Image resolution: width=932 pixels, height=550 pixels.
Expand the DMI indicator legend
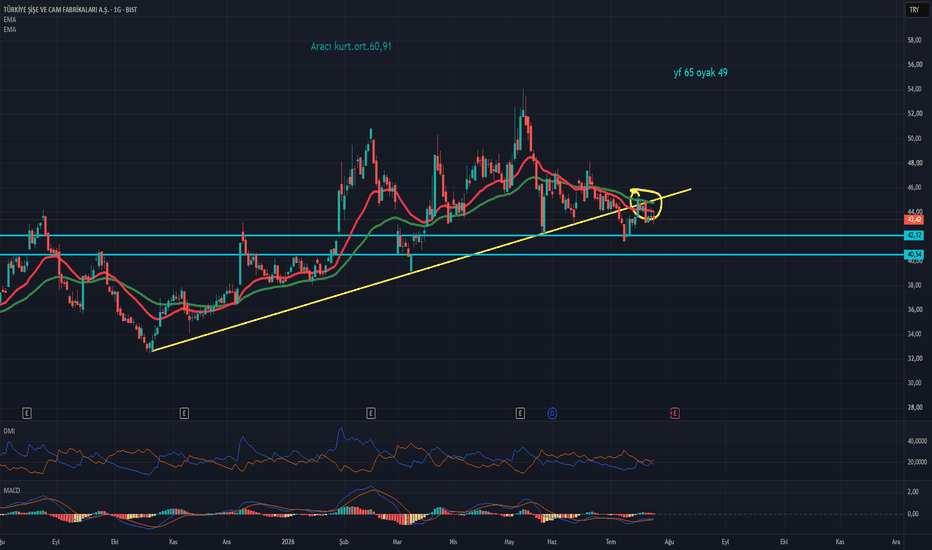(x=10, y=431)
